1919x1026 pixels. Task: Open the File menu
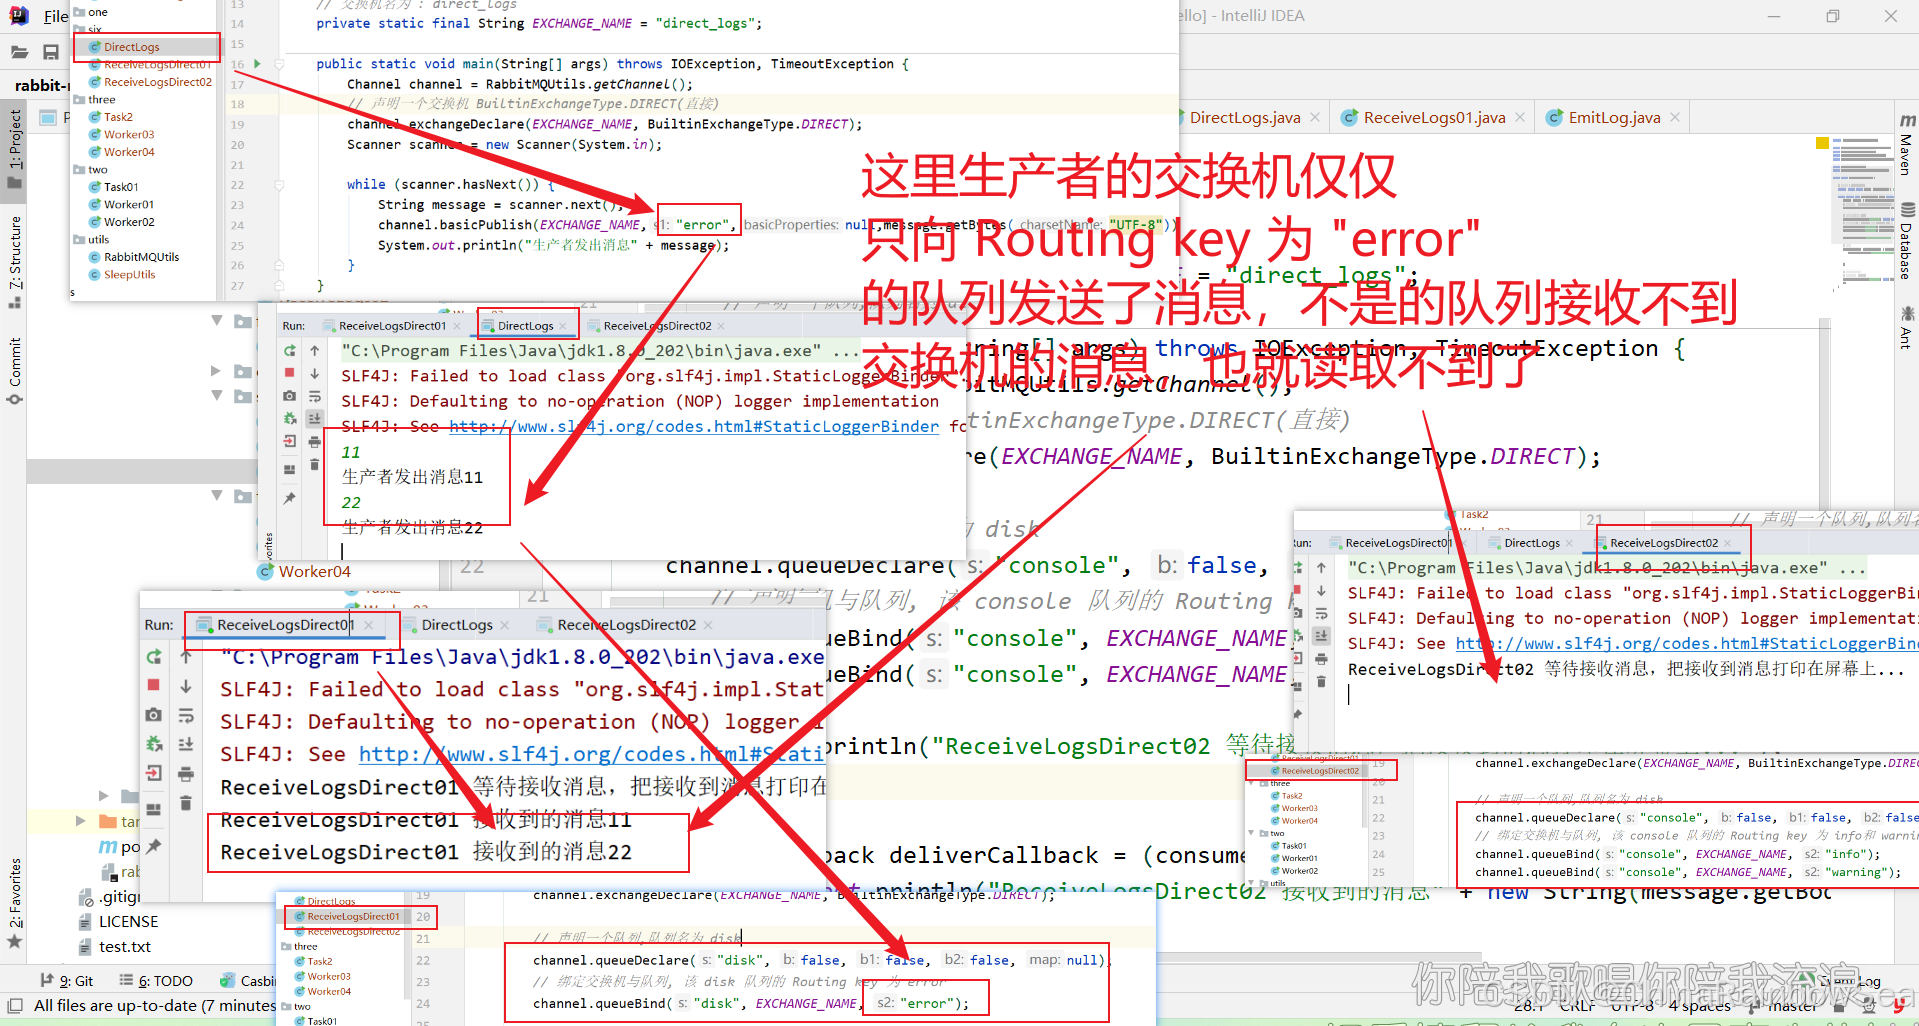click(x=56, y=16)
